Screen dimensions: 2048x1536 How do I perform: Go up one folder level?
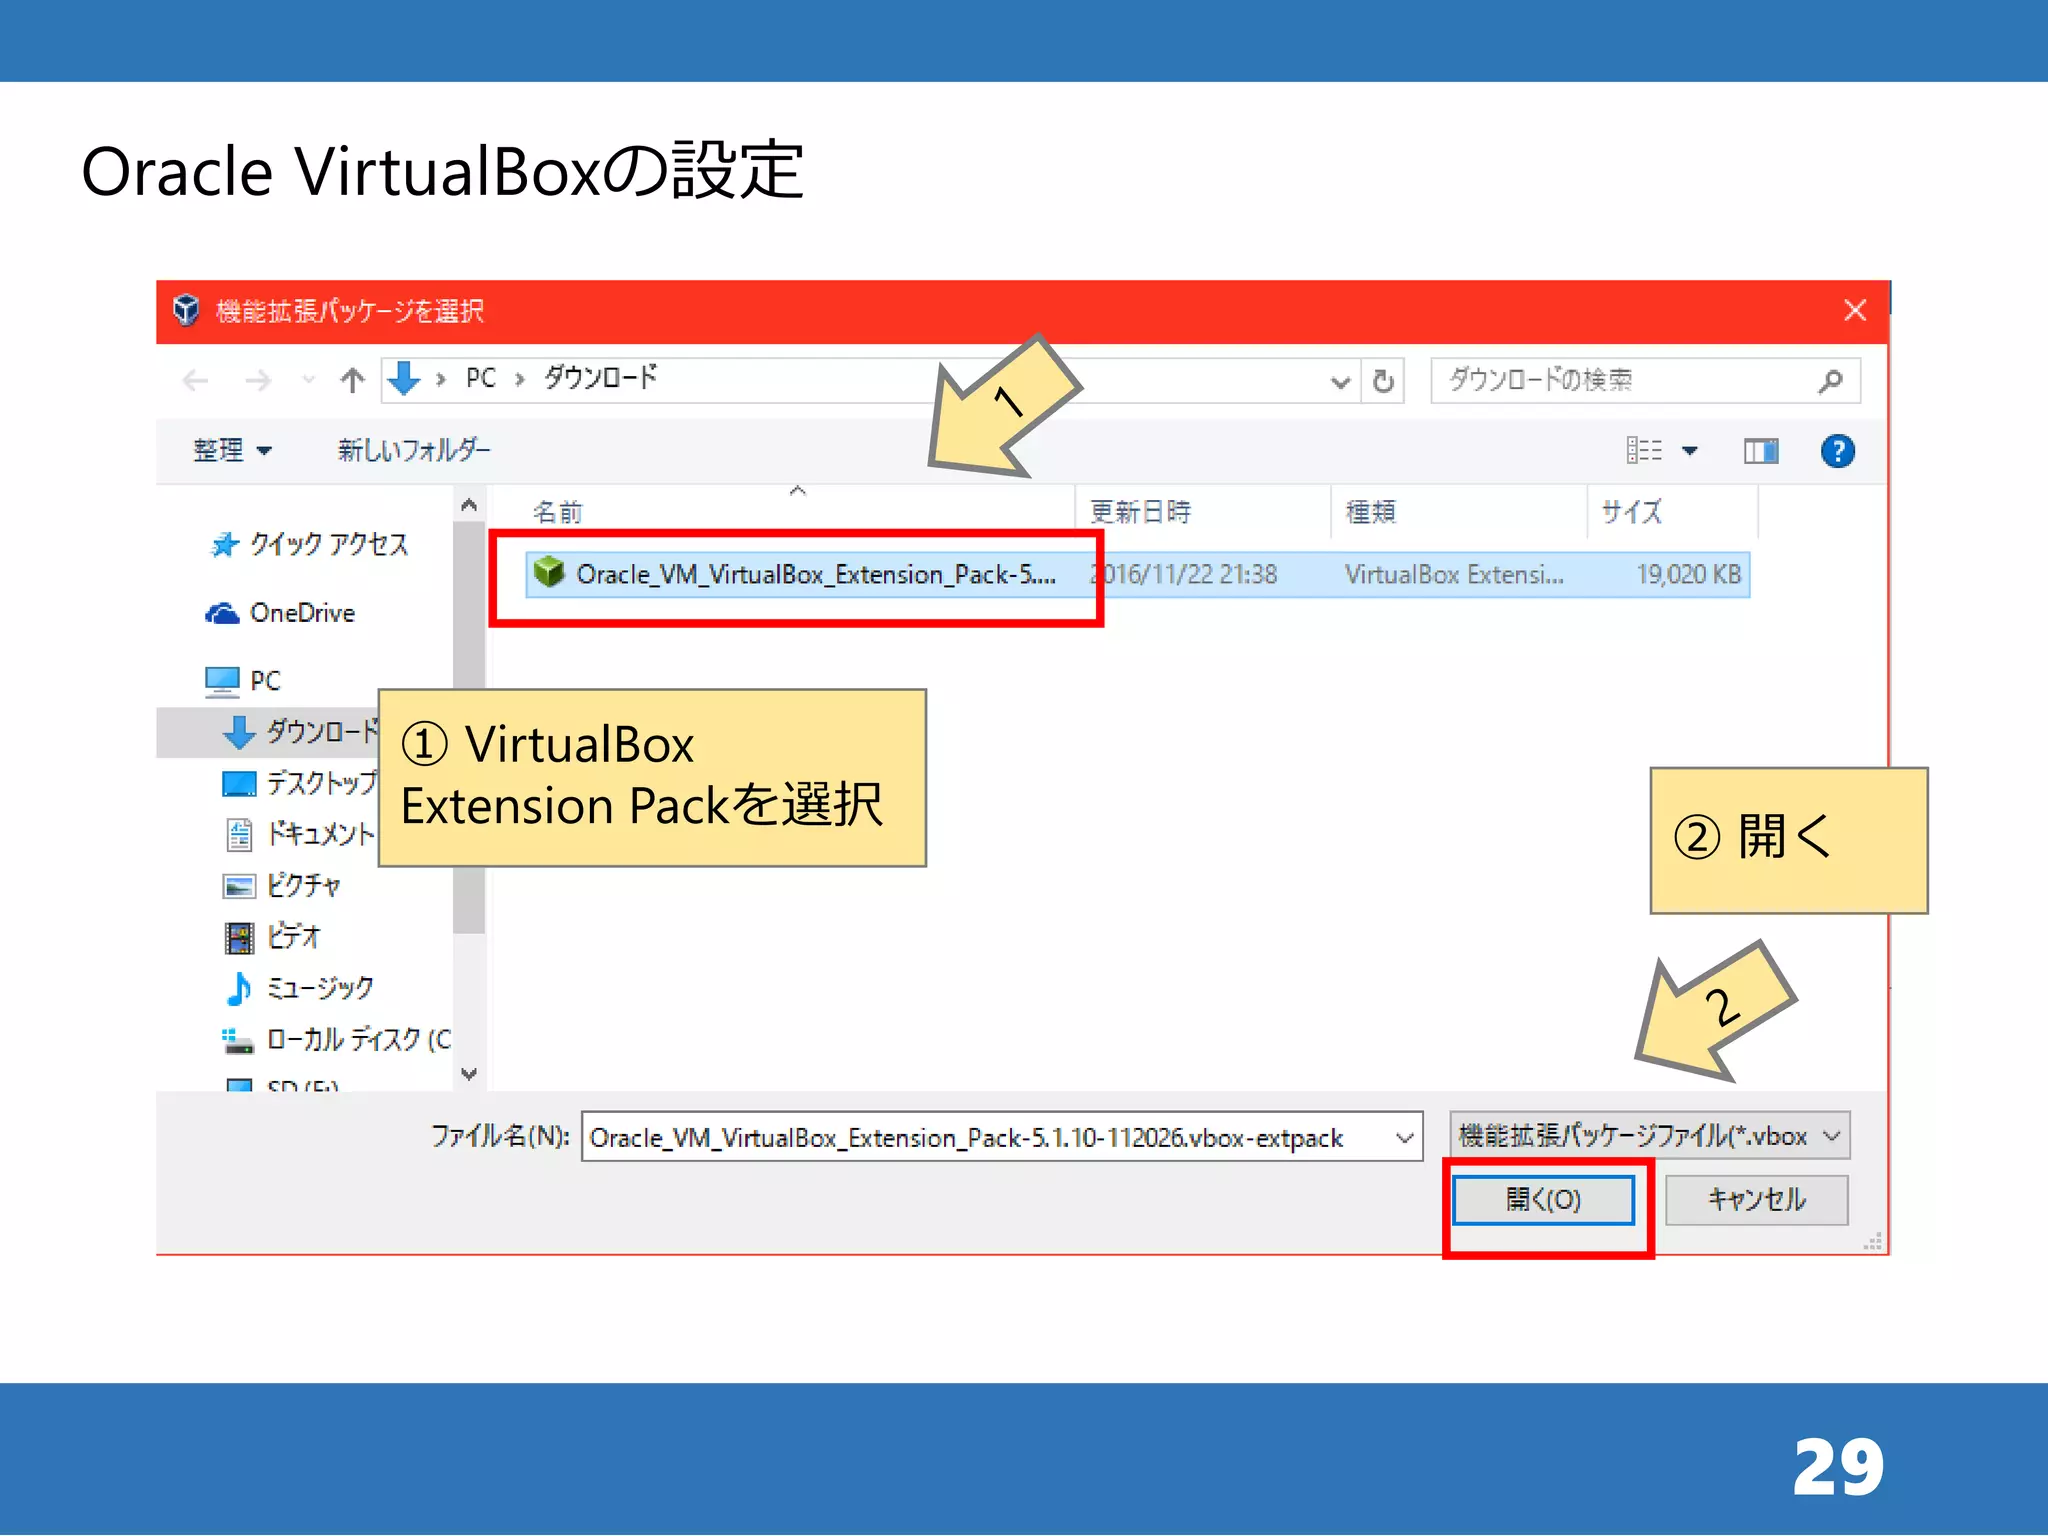[x=352, y=380]
